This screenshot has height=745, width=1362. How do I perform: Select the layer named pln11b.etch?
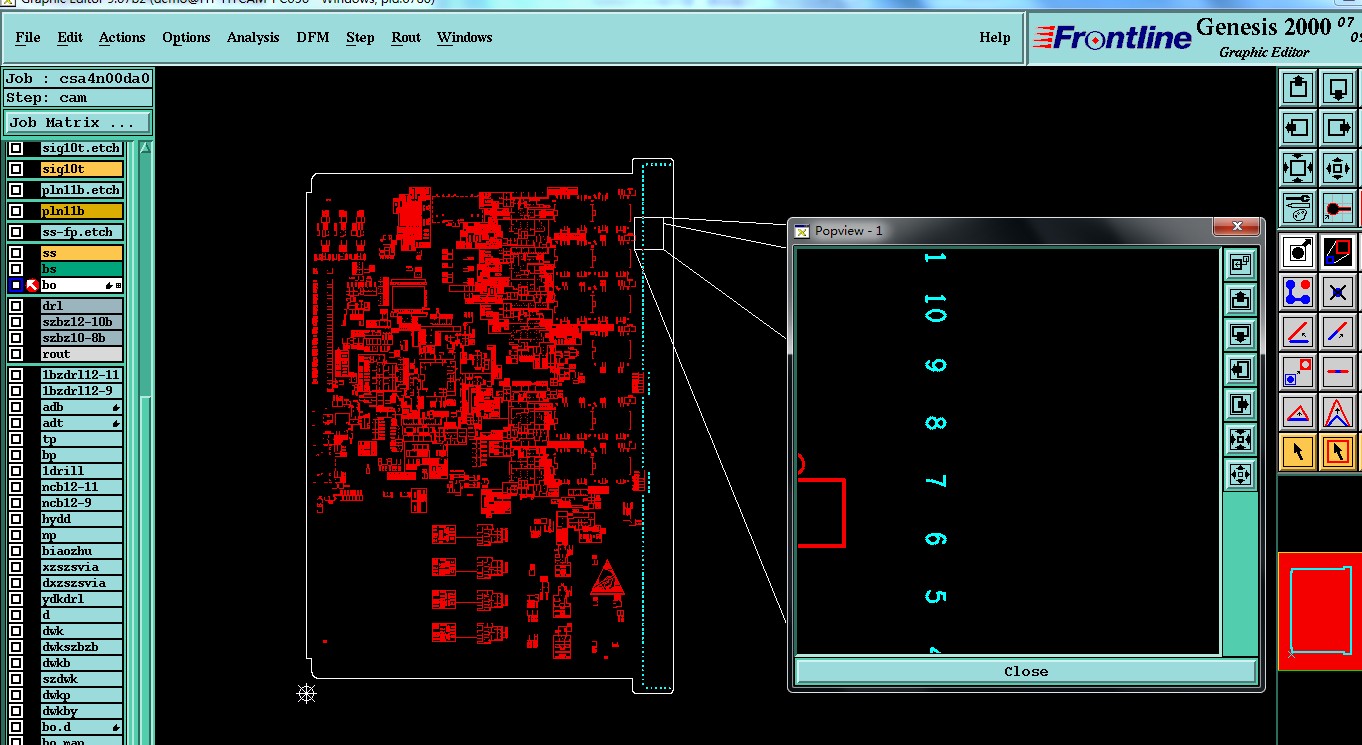pyautogui.click(x=82, y=190)
